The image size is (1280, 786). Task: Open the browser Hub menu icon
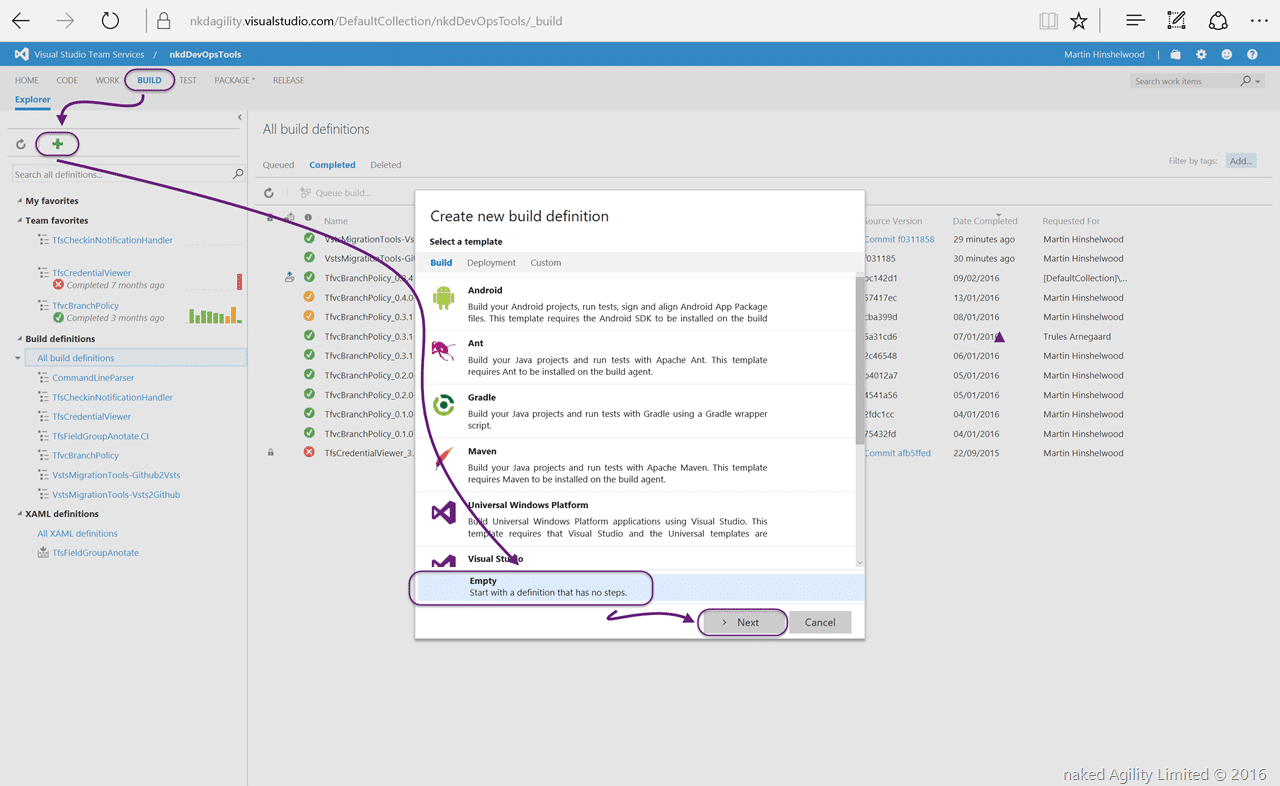(1135, 20)
